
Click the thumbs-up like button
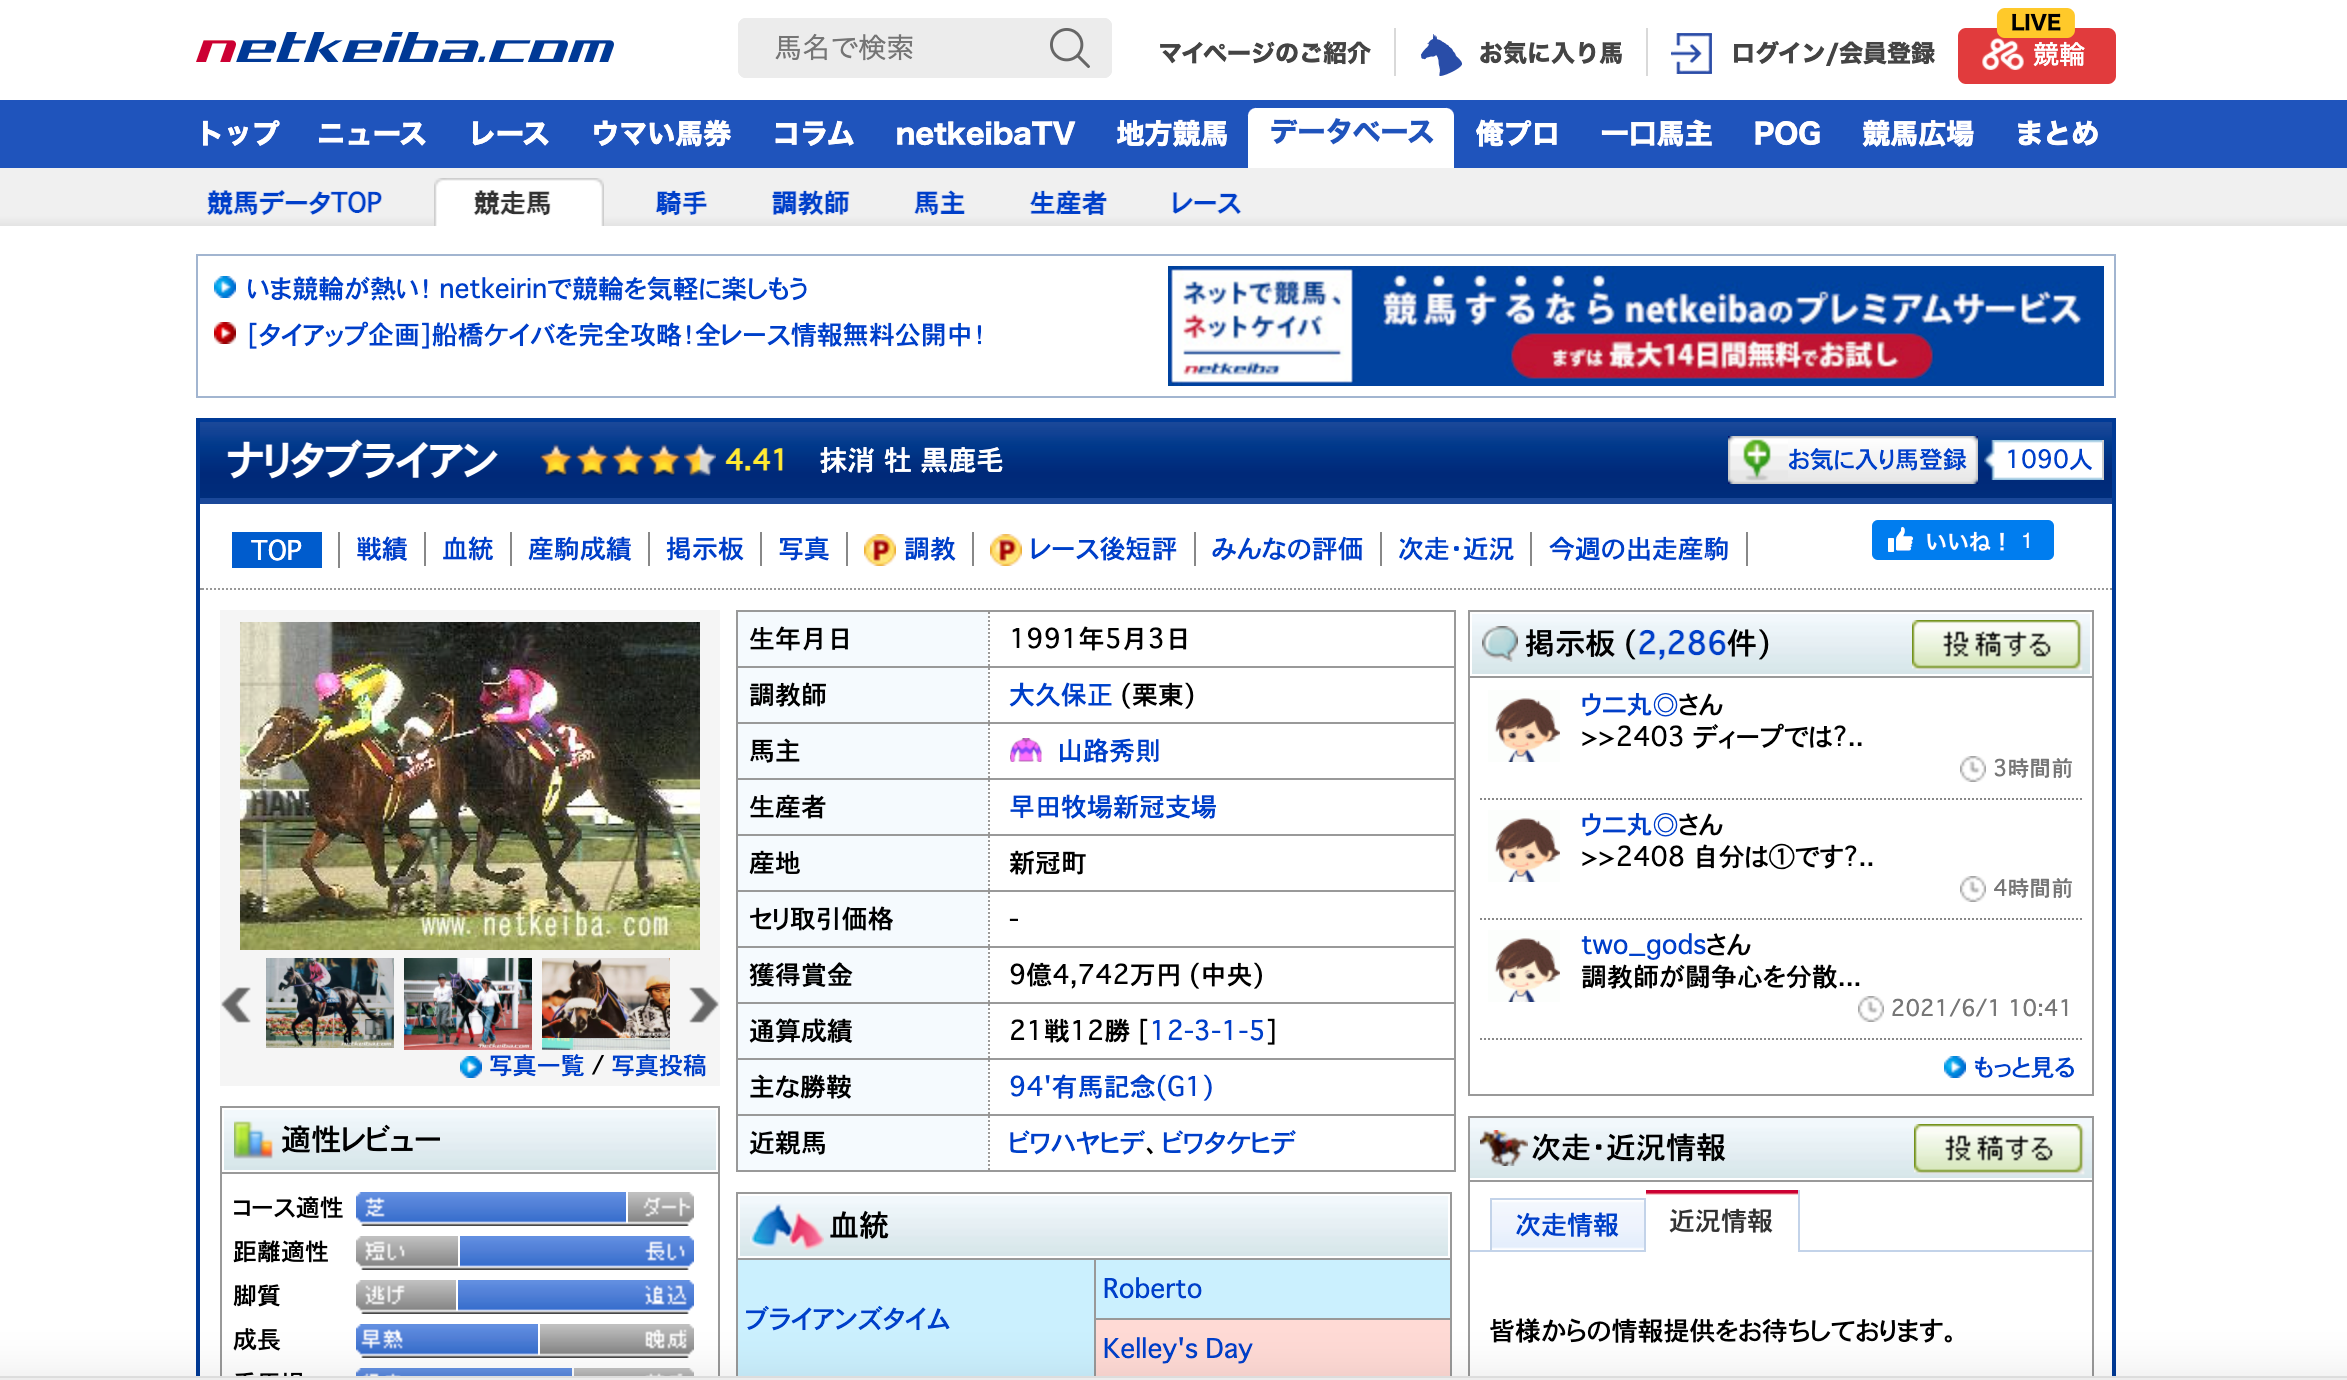click(x=1962, y=541)
